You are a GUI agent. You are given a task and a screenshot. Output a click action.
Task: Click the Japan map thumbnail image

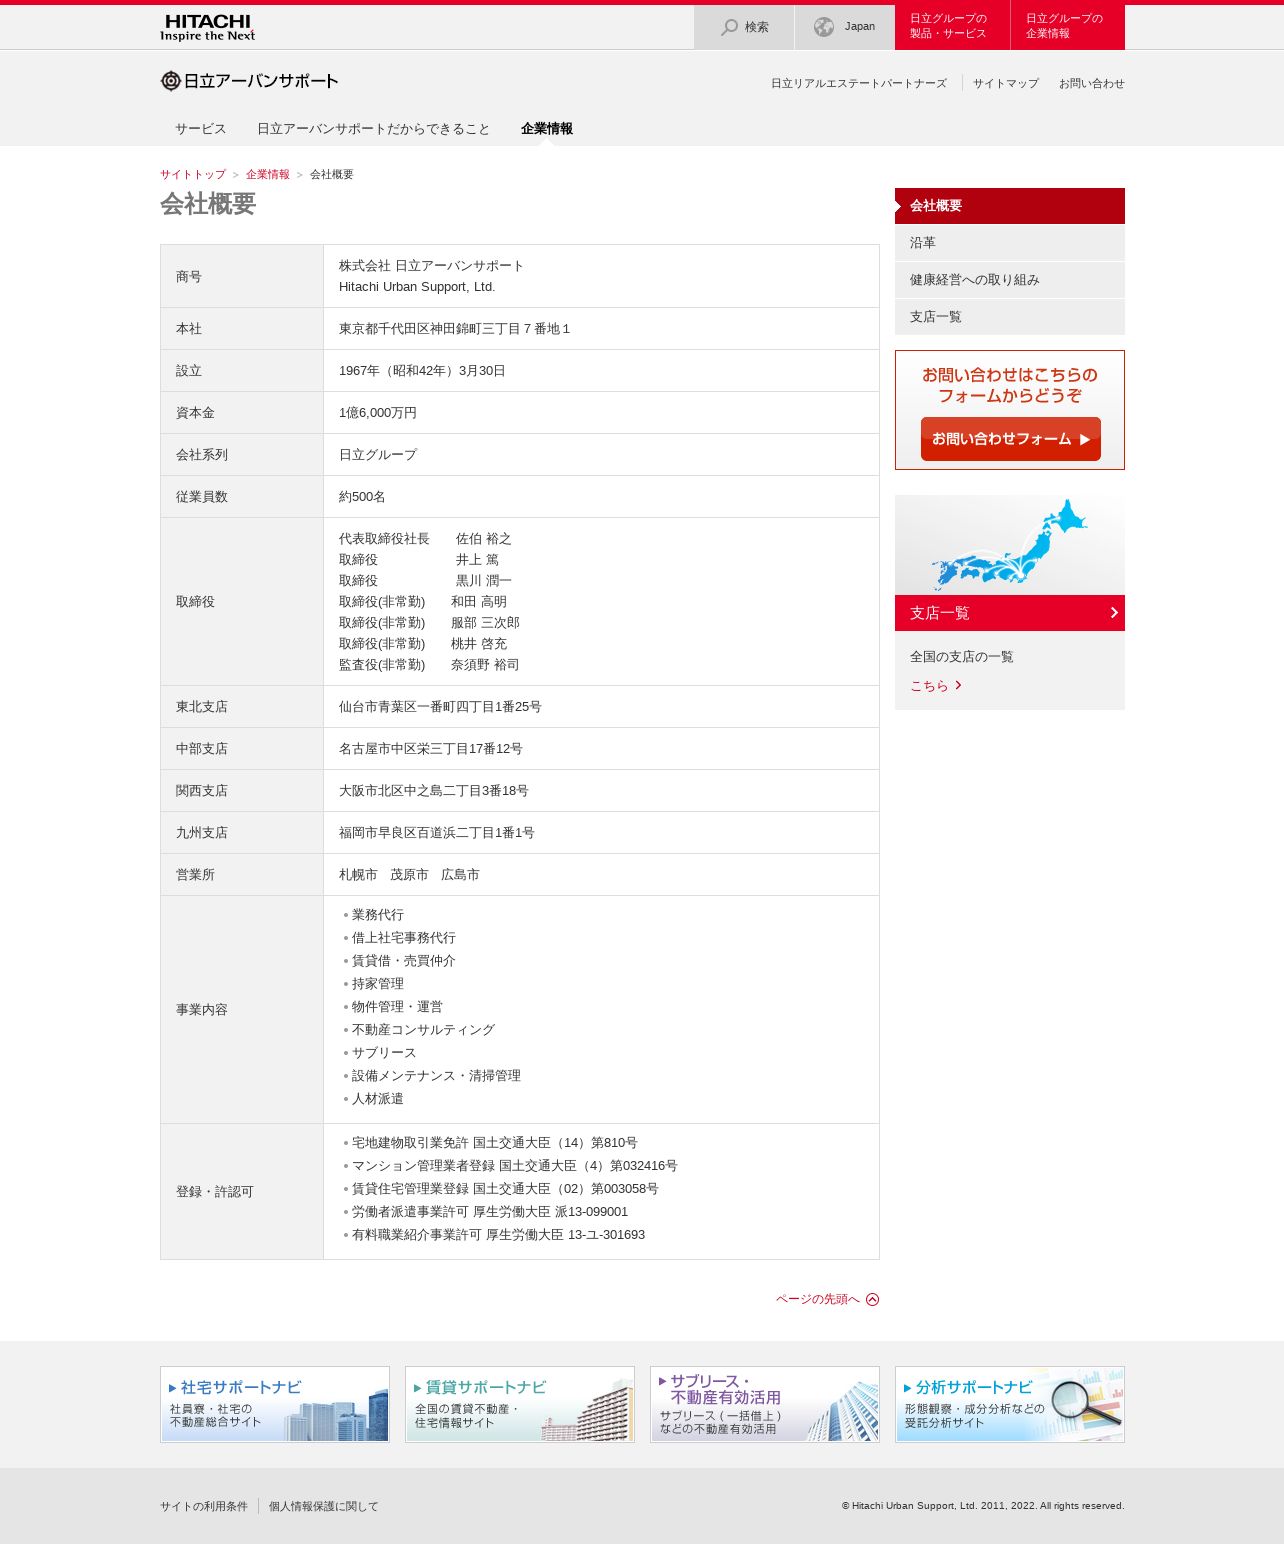click(x=1010, y=545)
